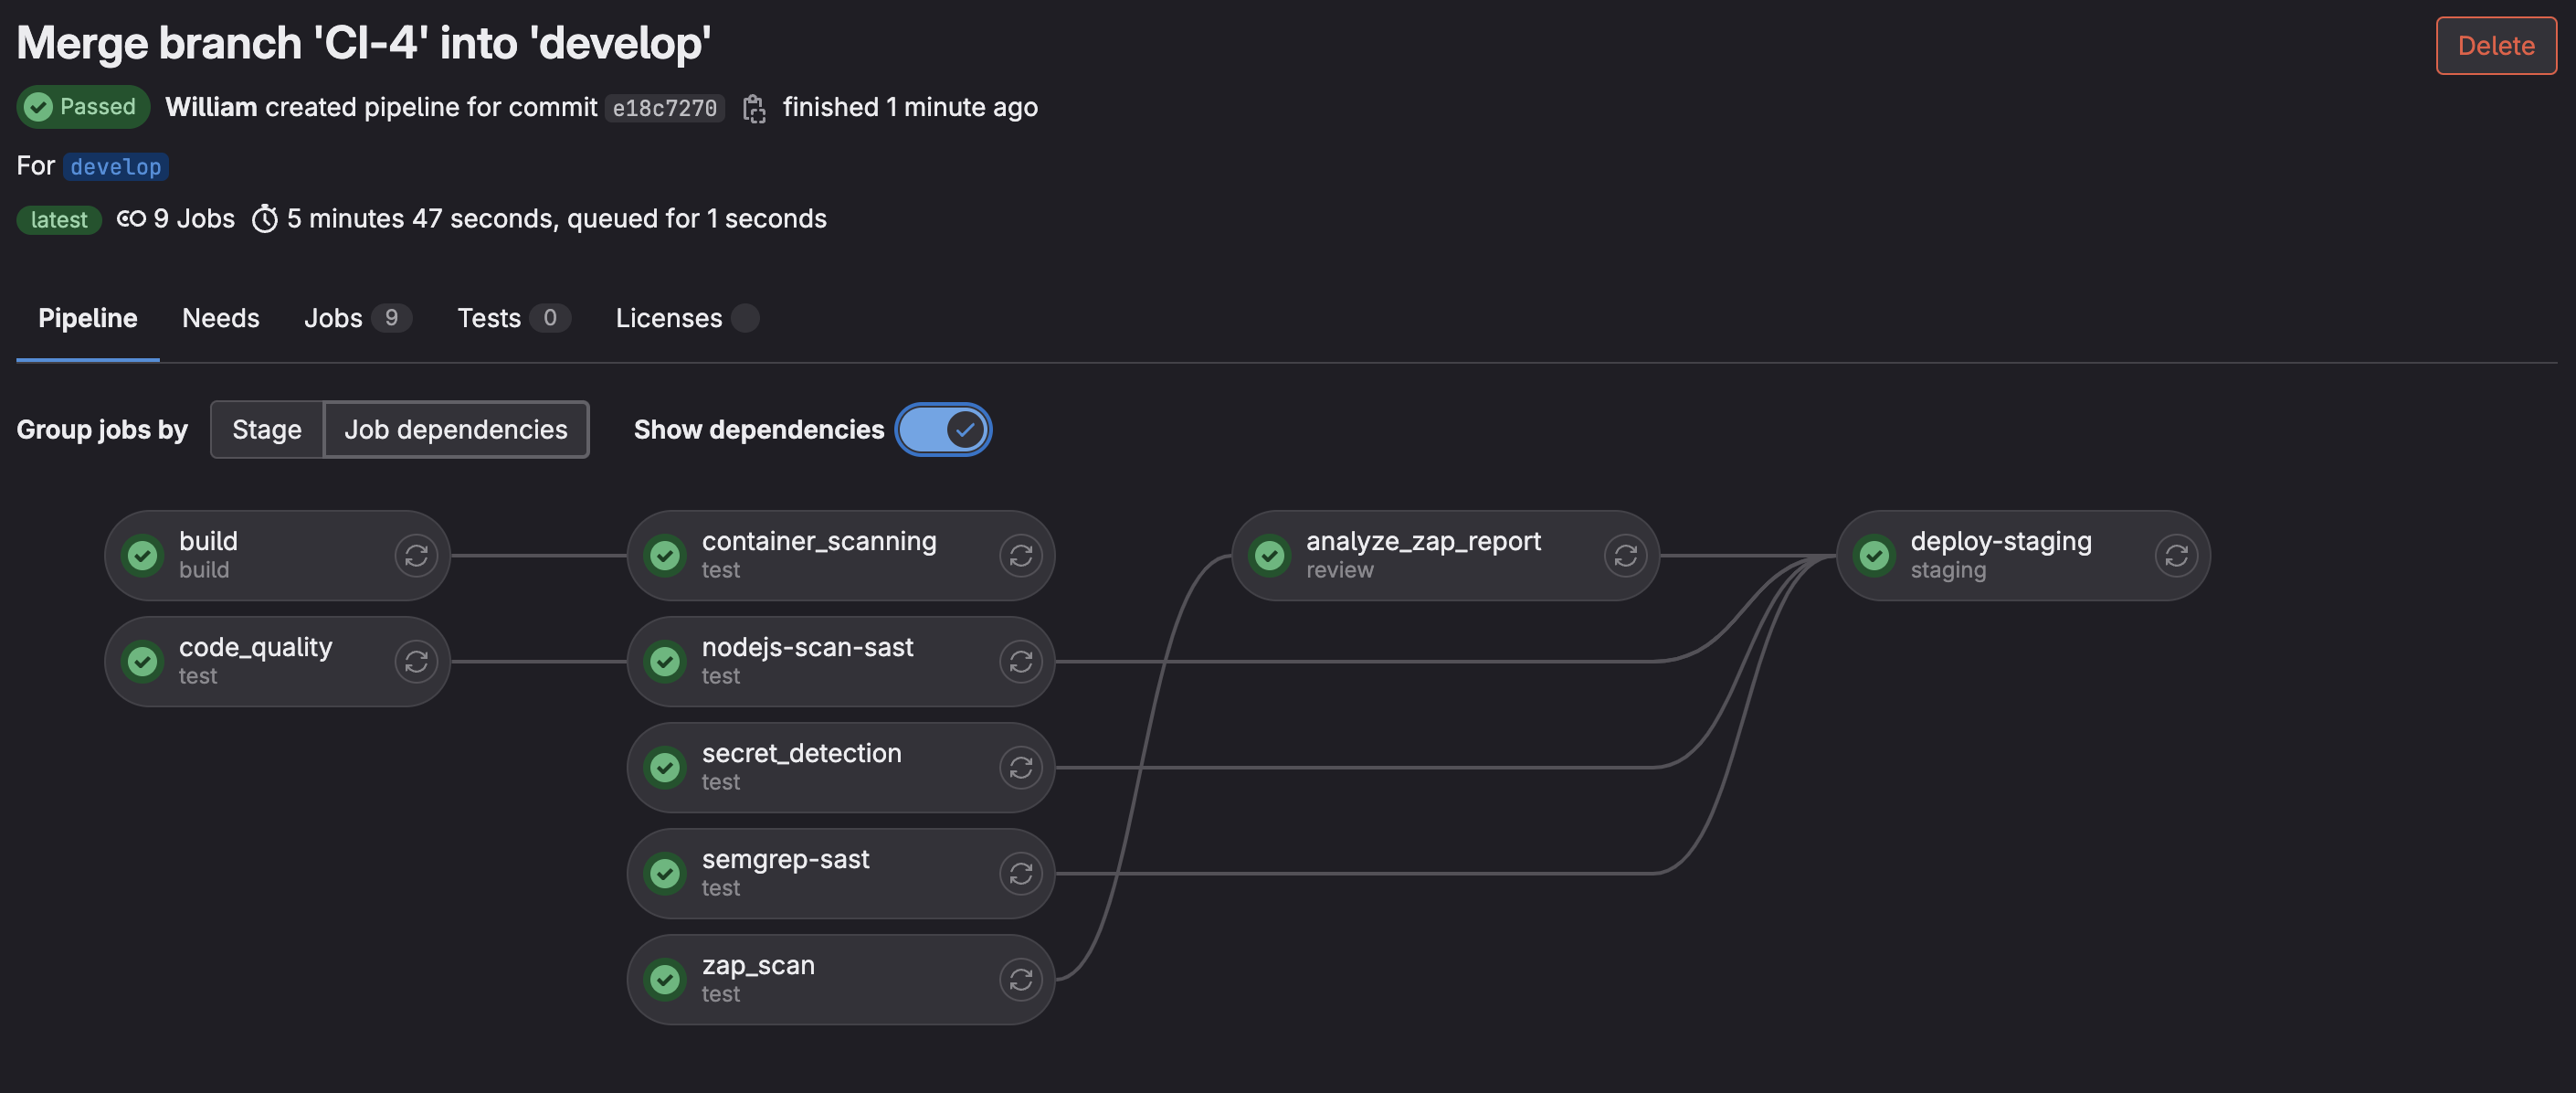Screen dimensions: 2576x1093
Task: Retry the semgrep-sast job
Action: [x=1020, y=873]
